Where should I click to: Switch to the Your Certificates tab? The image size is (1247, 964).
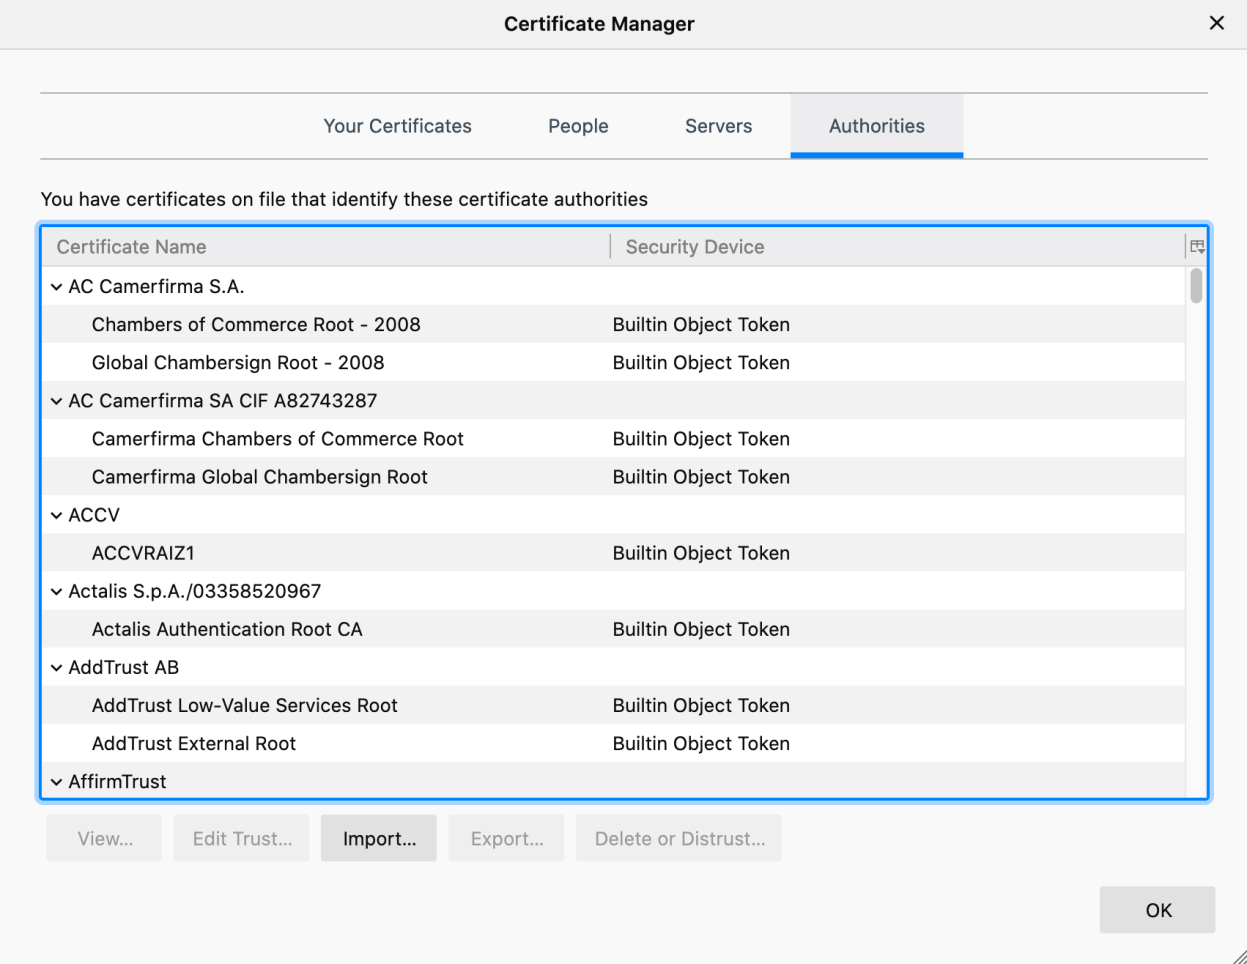click(x=397, y=126)
